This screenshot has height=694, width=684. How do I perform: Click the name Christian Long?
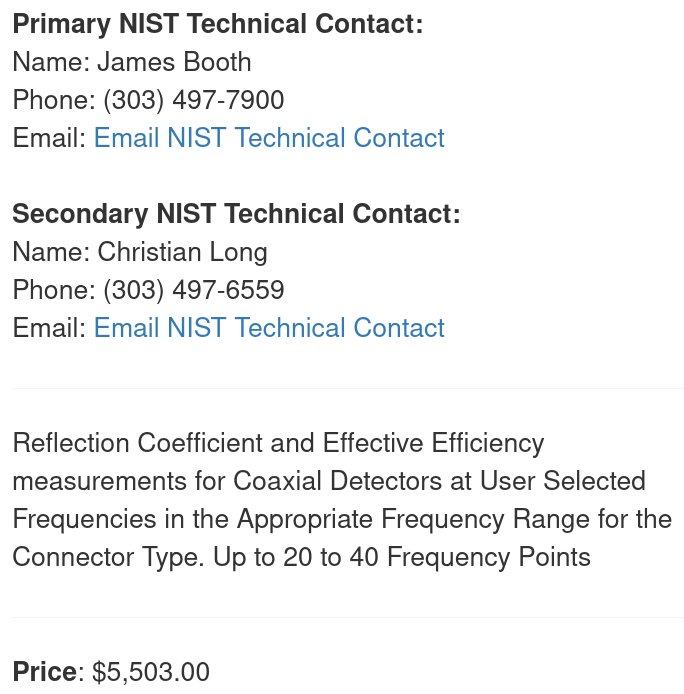click(182, 252)
